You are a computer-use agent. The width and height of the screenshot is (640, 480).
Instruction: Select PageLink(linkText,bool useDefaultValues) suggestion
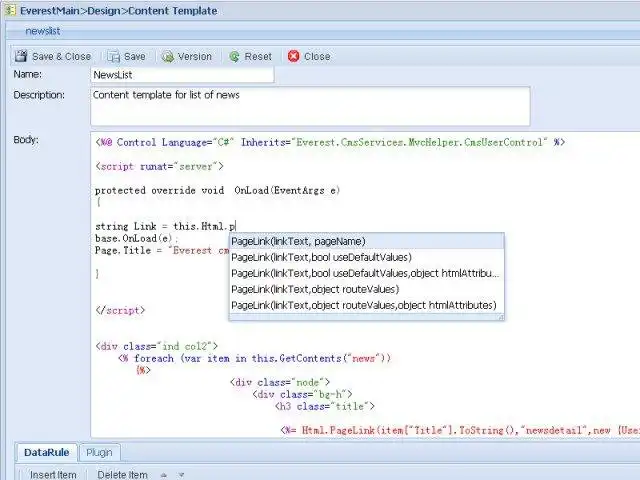tap(367, 257)
